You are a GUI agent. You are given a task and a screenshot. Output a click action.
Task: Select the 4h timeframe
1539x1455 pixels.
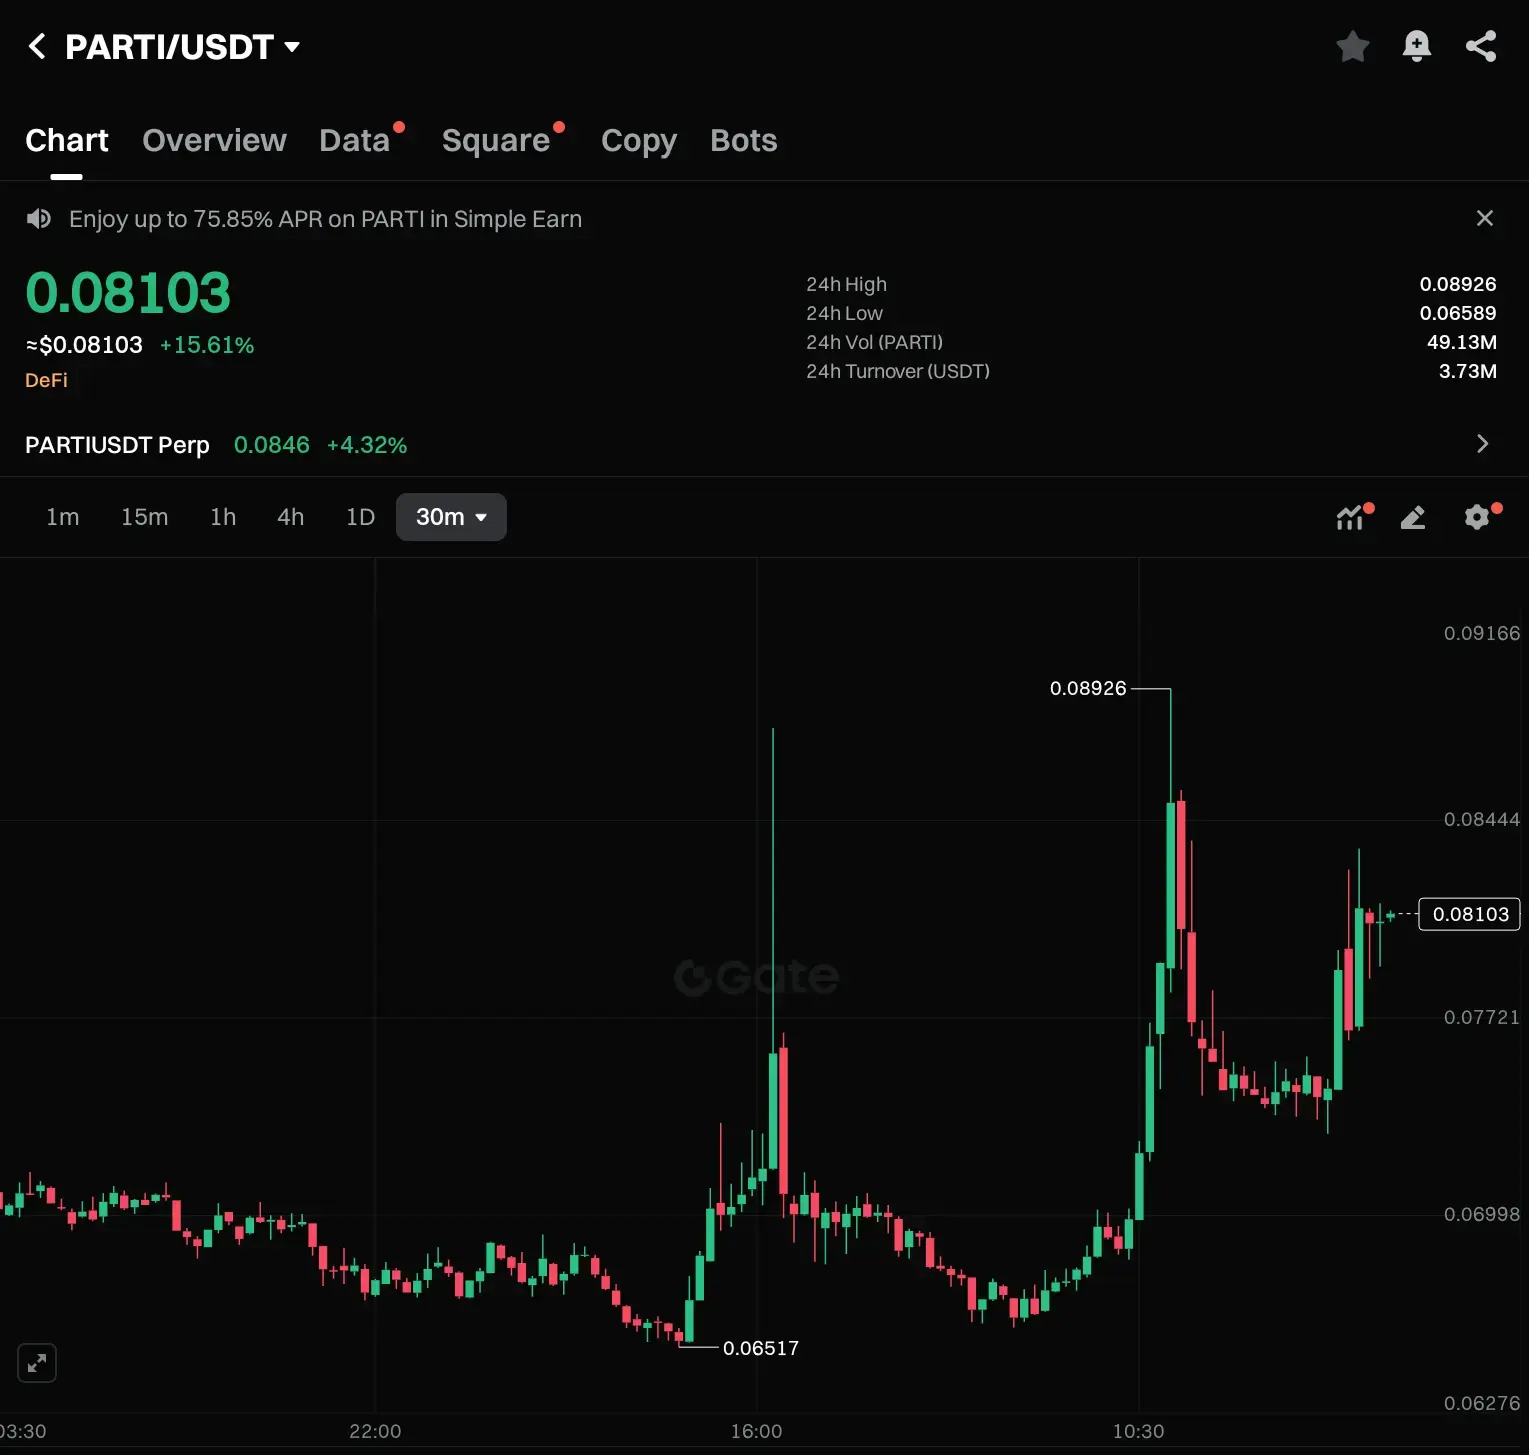[291, 517]
